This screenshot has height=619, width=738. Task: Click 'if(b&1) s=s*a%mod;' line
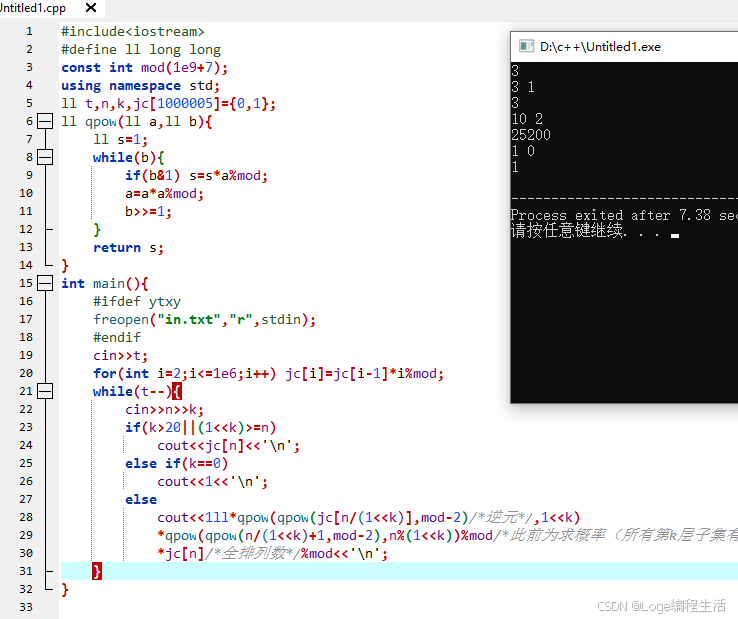point(196,176)
